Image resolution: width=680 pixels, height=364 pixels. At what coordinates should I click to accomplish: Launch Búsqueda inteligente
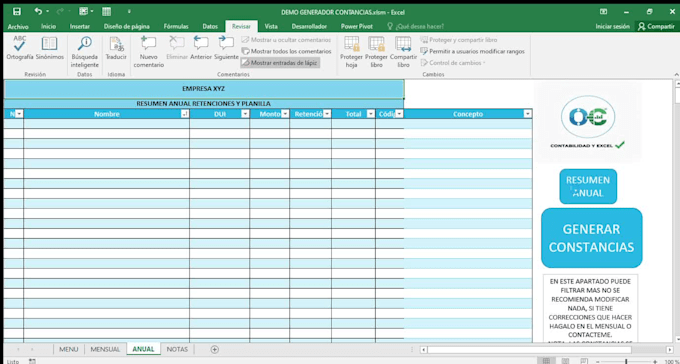[85, 52]
